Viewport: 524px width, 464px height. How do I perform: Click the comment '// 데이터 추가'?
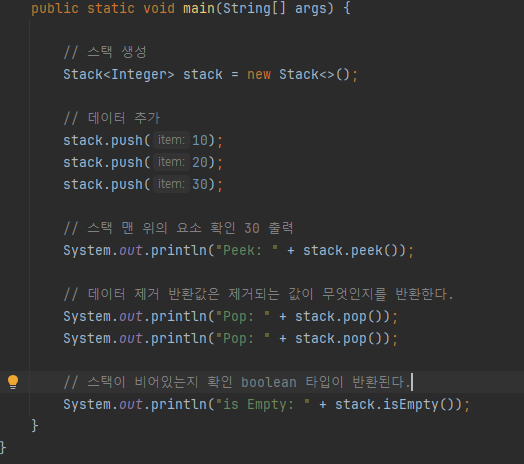click(112, 118)
